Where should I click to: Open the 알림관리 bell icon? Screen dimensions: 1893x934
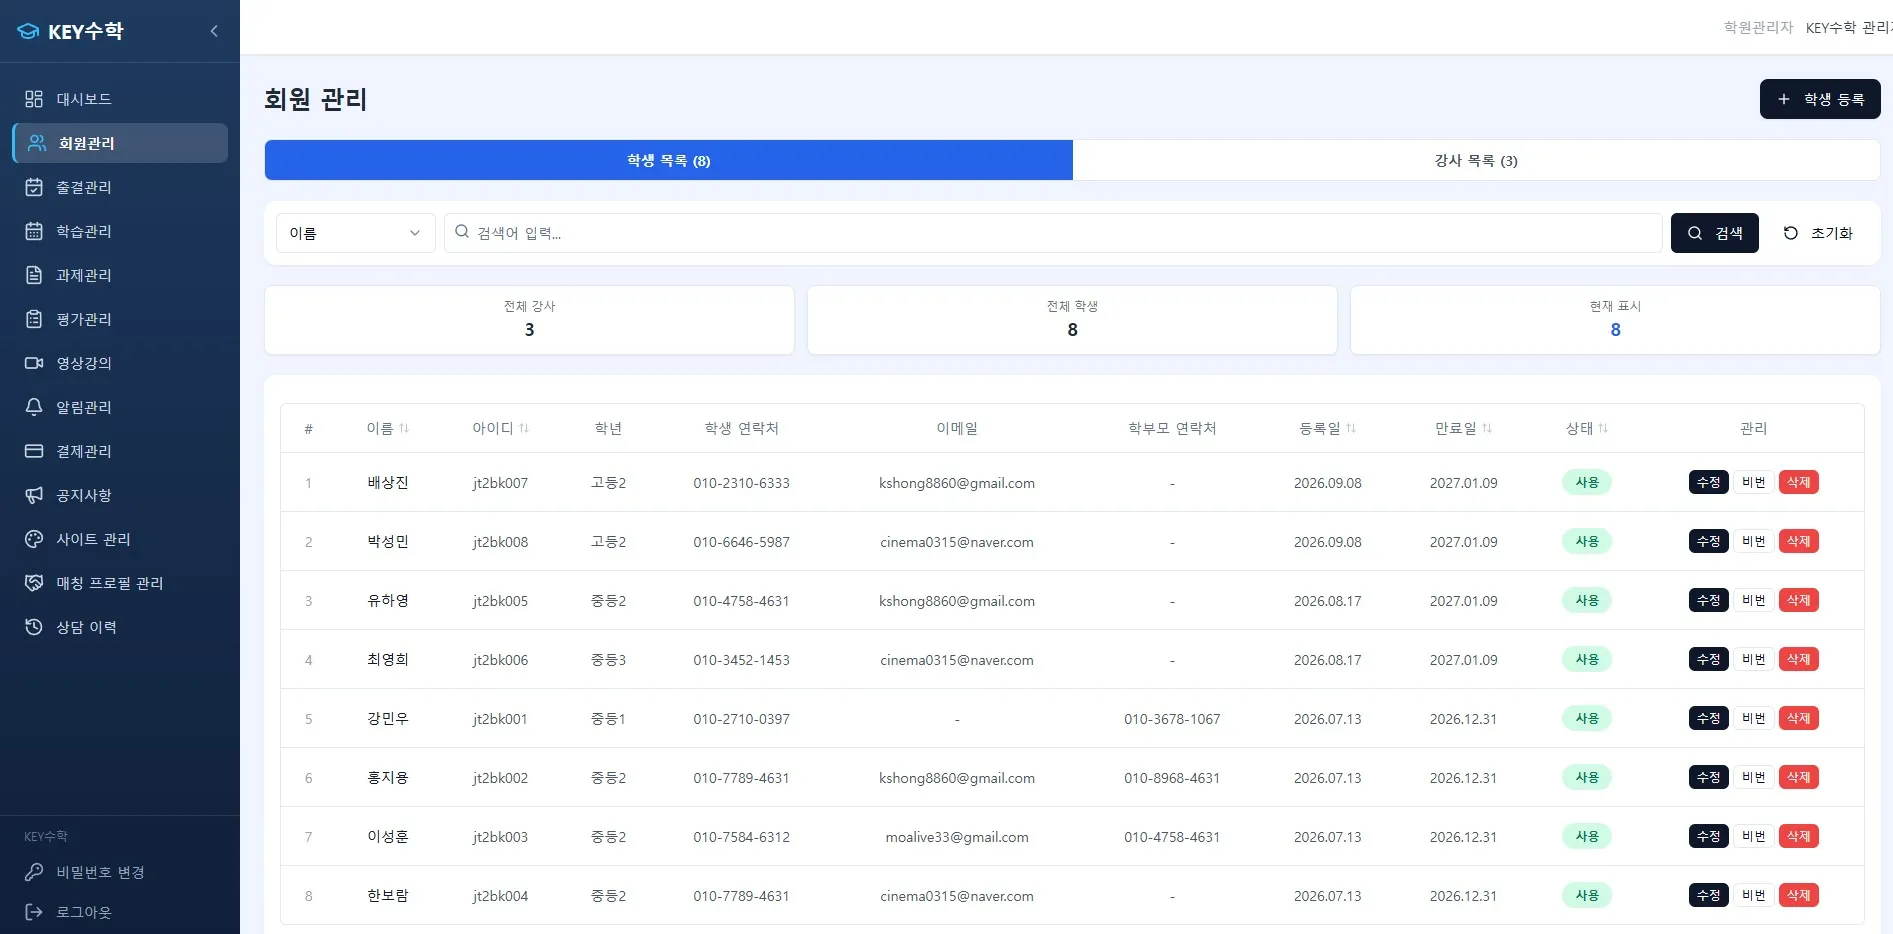pyautogui.click(x=34, y=407)
